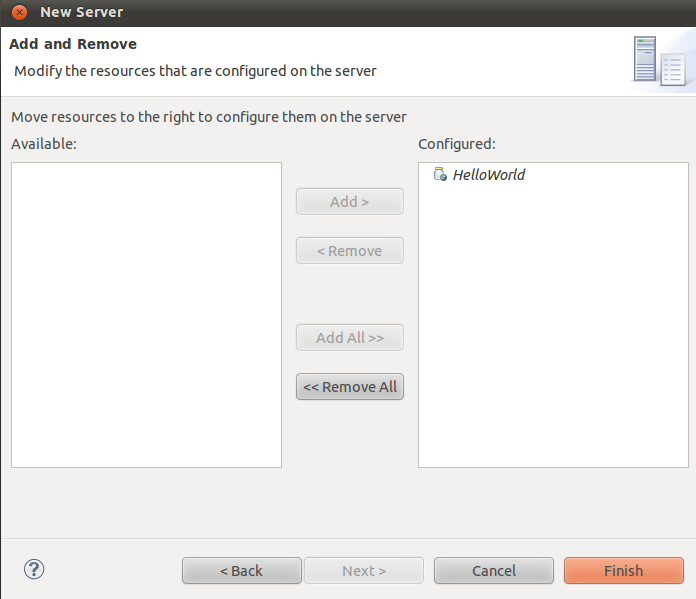Click the Add and Remove heading
This screenshot has height=599, width=696.
pos(73,44)
